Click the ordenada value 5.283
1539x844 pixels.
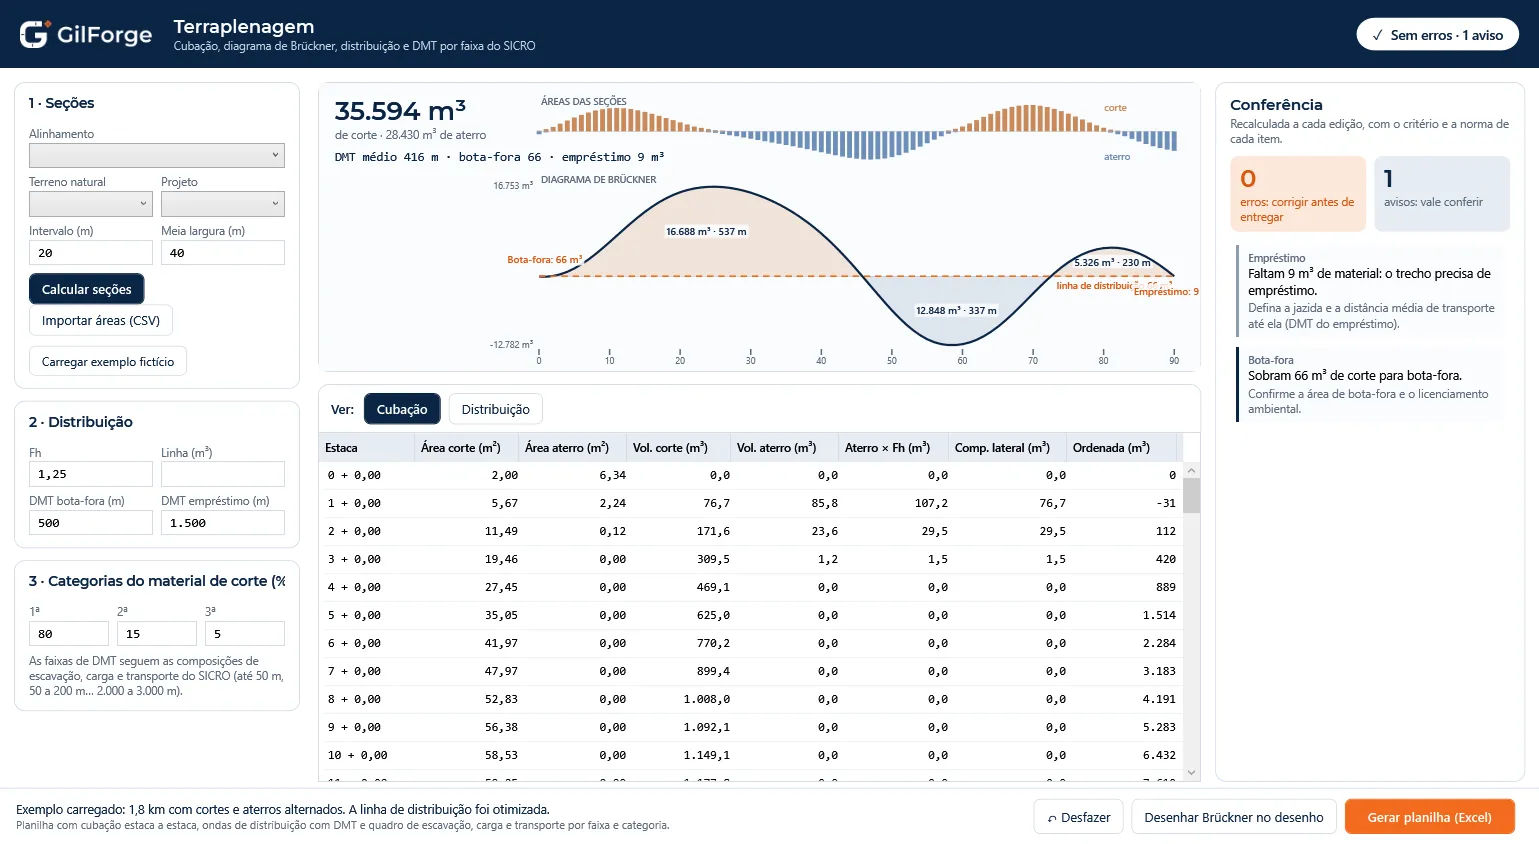pos(1159,727)
